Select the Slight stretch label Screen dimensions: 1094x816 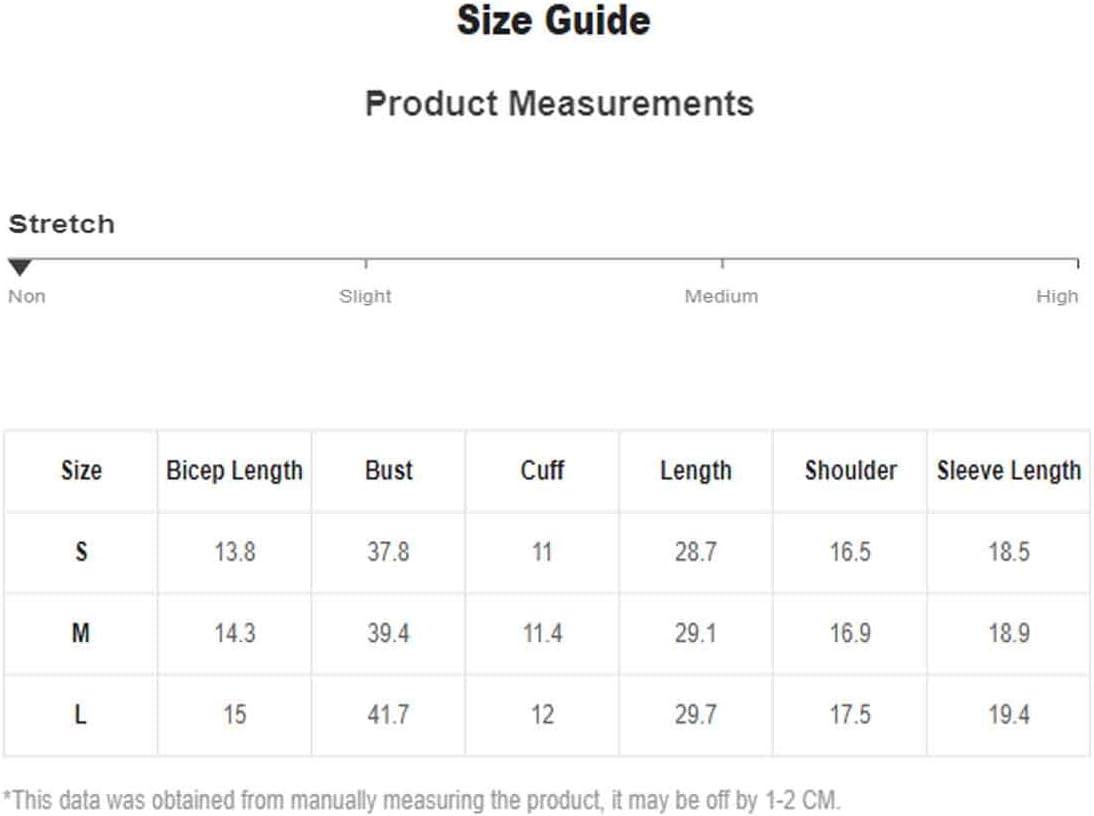(365, 296)
